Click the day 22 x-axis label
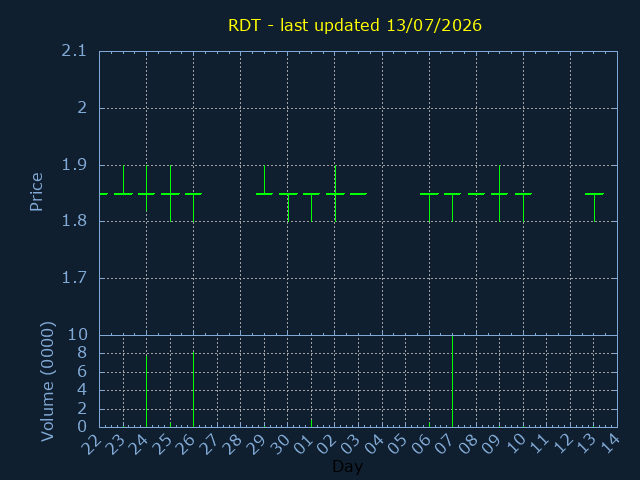 [x=91, y=445]
